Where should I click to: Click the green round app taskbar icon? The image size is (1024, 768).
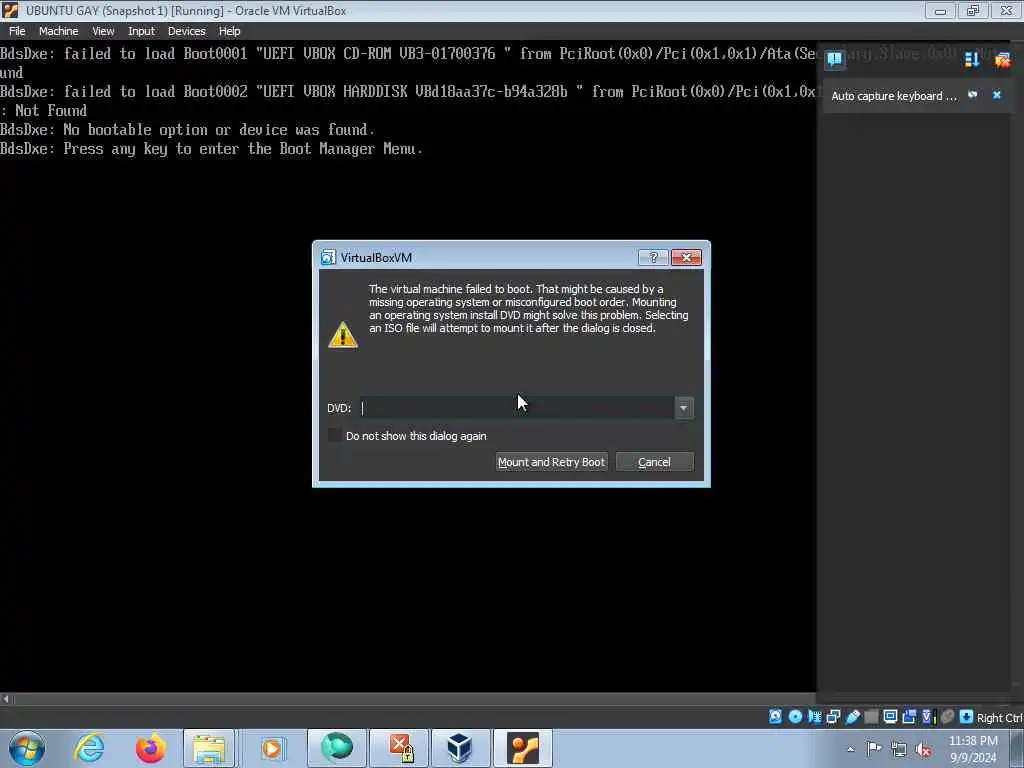point(337,748)
